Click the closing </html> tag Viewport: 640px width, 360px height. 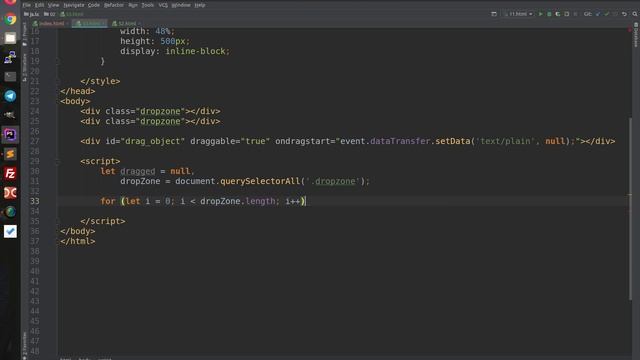click(78, 241)
